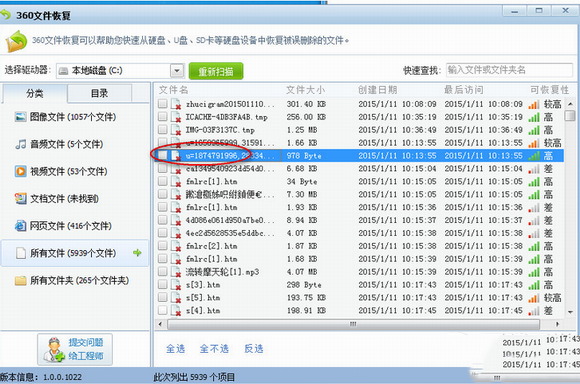
Task: Click horizontal scrollbar left arrow
Action: pyautogui.click(x=160, y=324)
